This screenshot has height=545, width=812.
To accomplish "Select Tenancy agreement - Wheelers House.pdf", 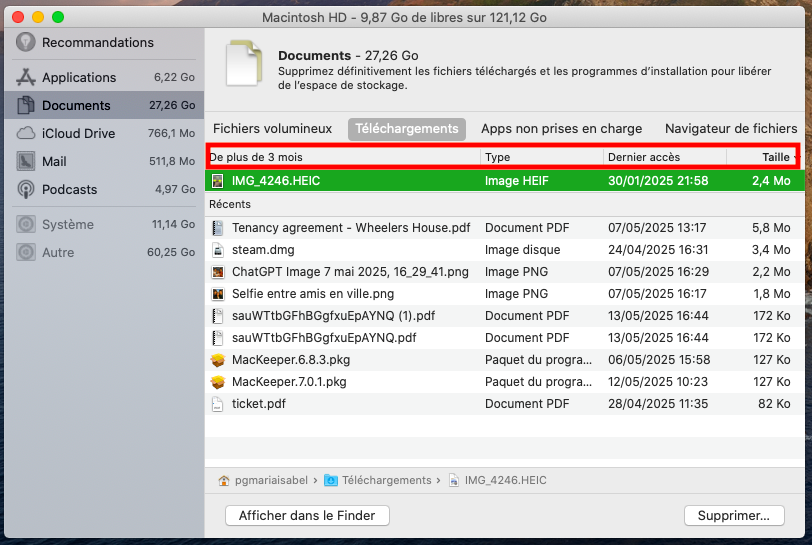I will [351, 228].
